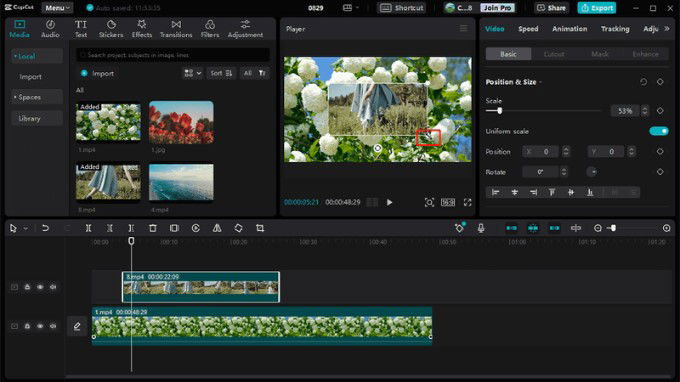The width and height of the screenshot is (680, 382).
Task: Delete the selected clip with trash icon
Action: point(153,228)
